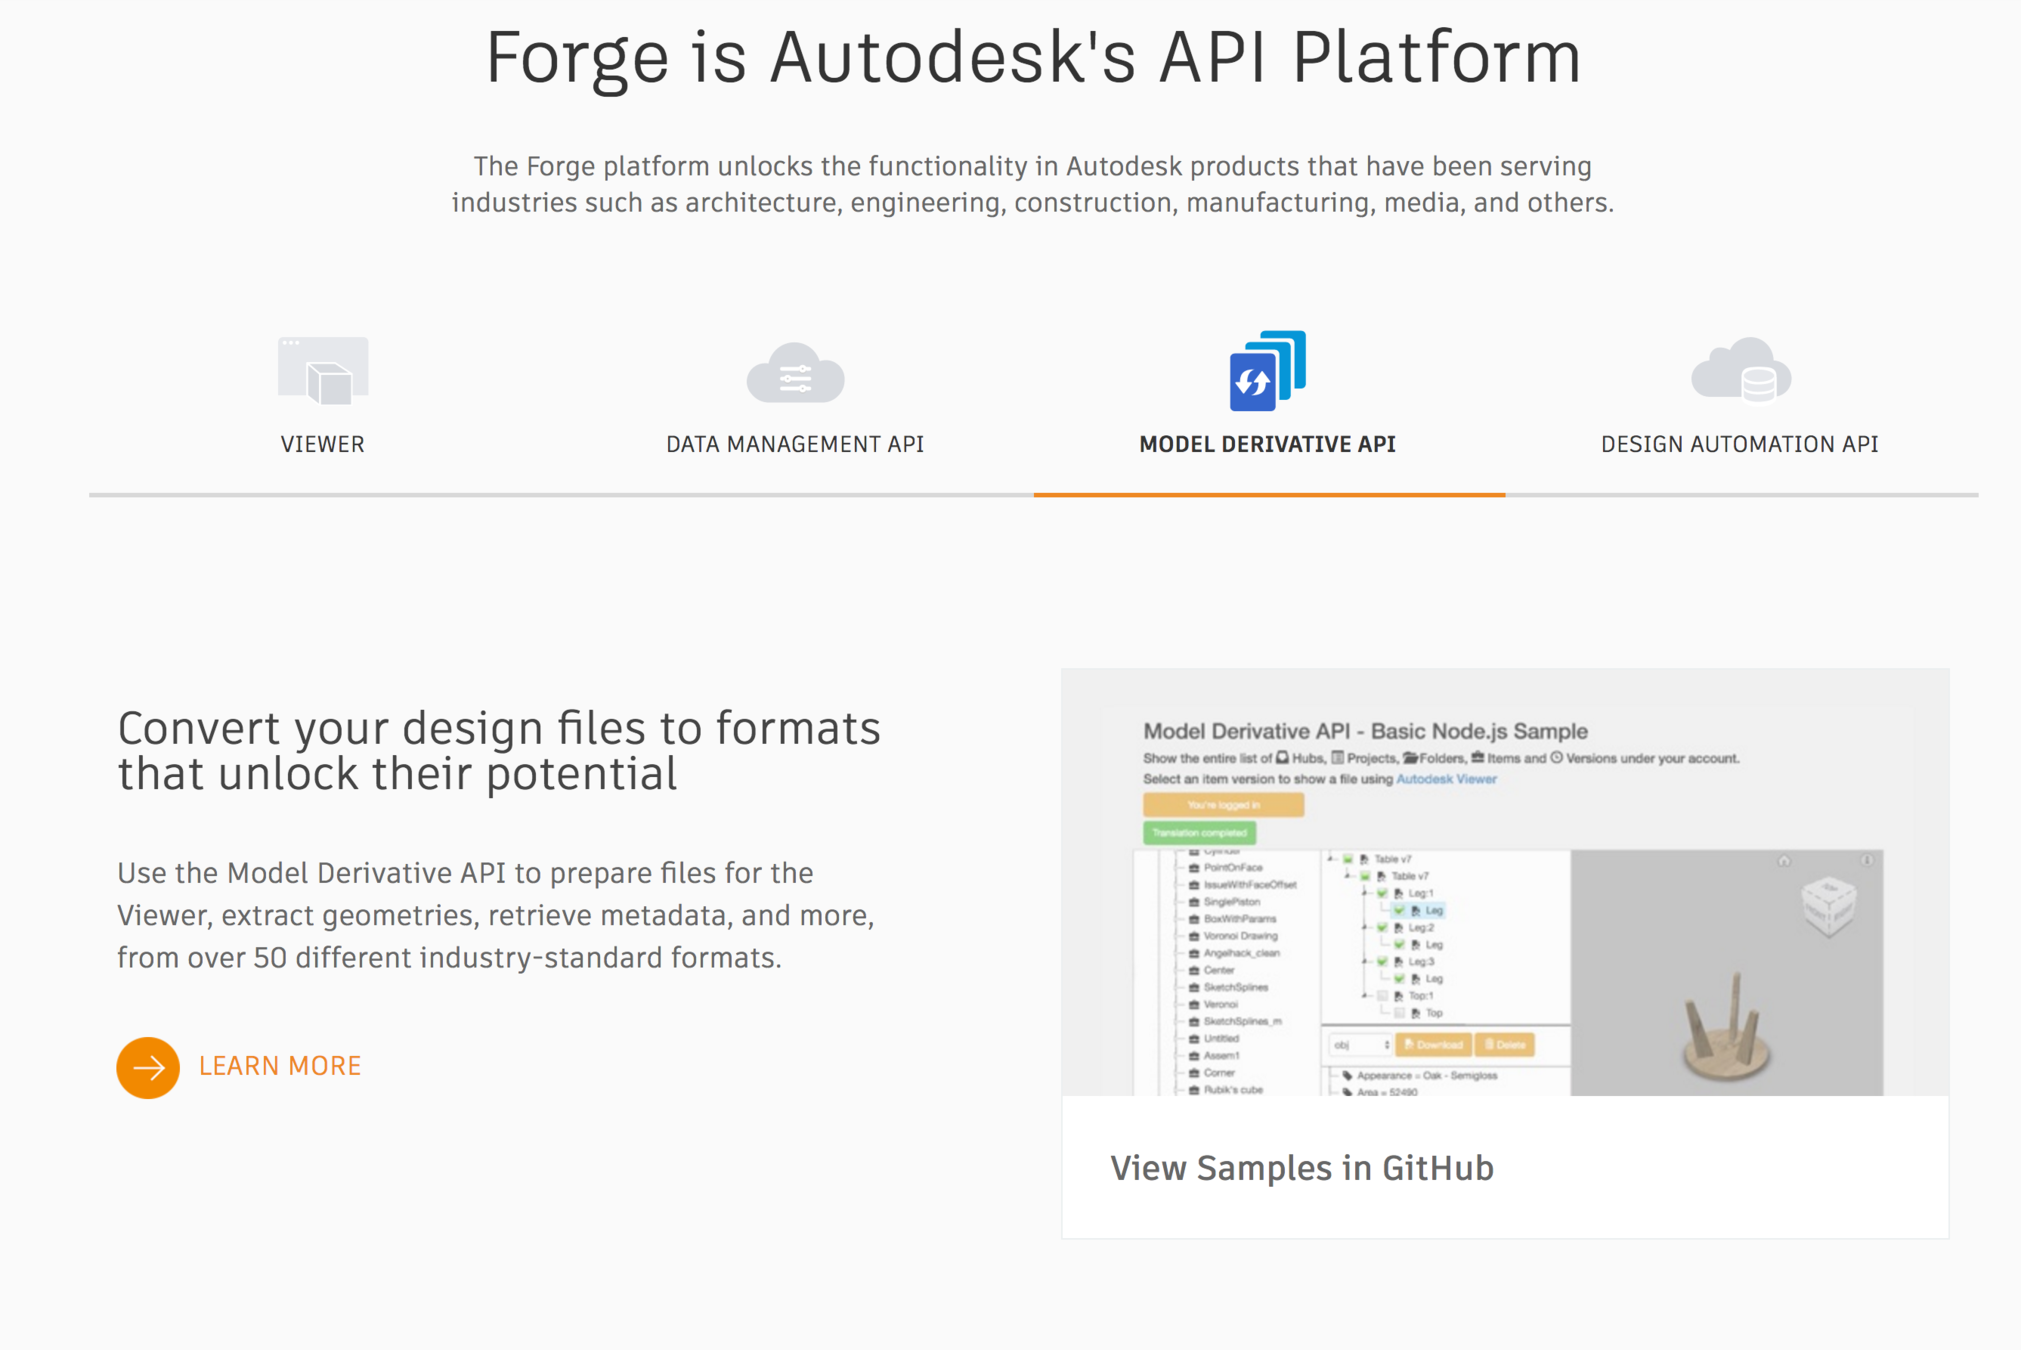Click the viewer home icon in sample
The height and width of the screenshot is (1350, 2021).
pos(1784,861)
